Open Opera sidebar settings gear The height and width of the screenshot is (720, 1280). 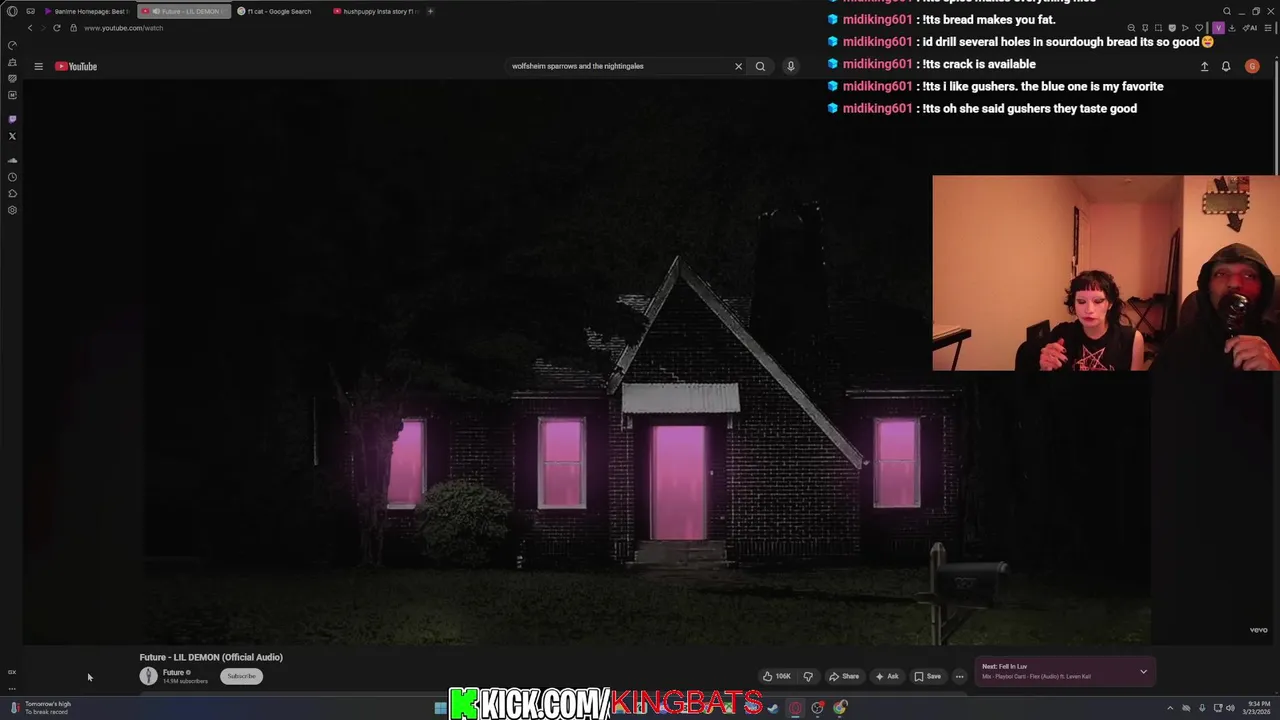click(x=12, y=210)
